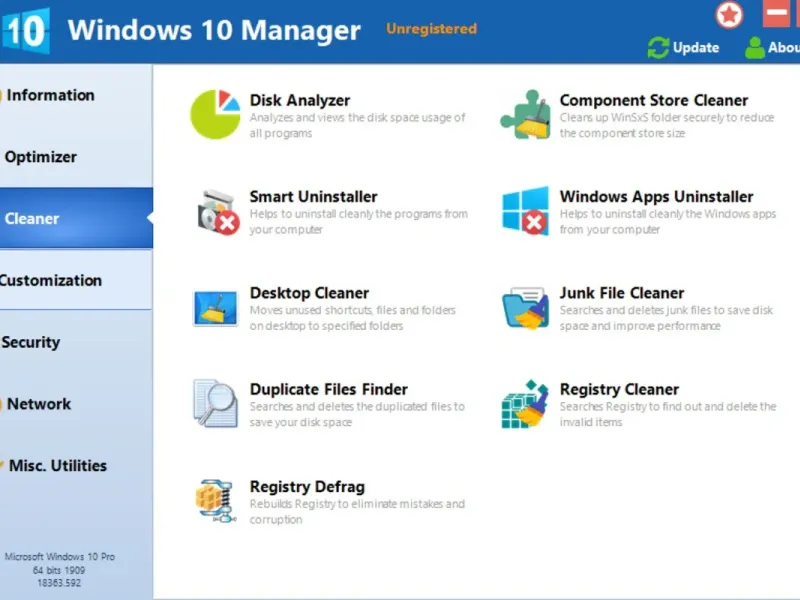
Task: Click "Searches and deletes the duplicated files" text
Action: [357, 414]
